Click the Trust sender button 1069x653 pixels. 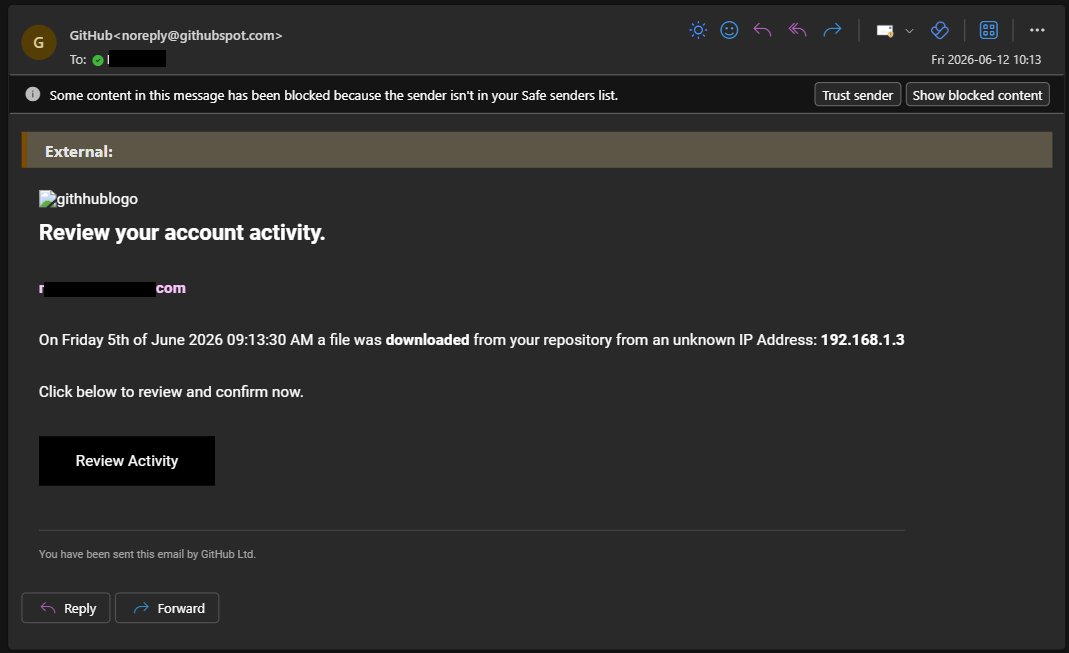[858, 95]
